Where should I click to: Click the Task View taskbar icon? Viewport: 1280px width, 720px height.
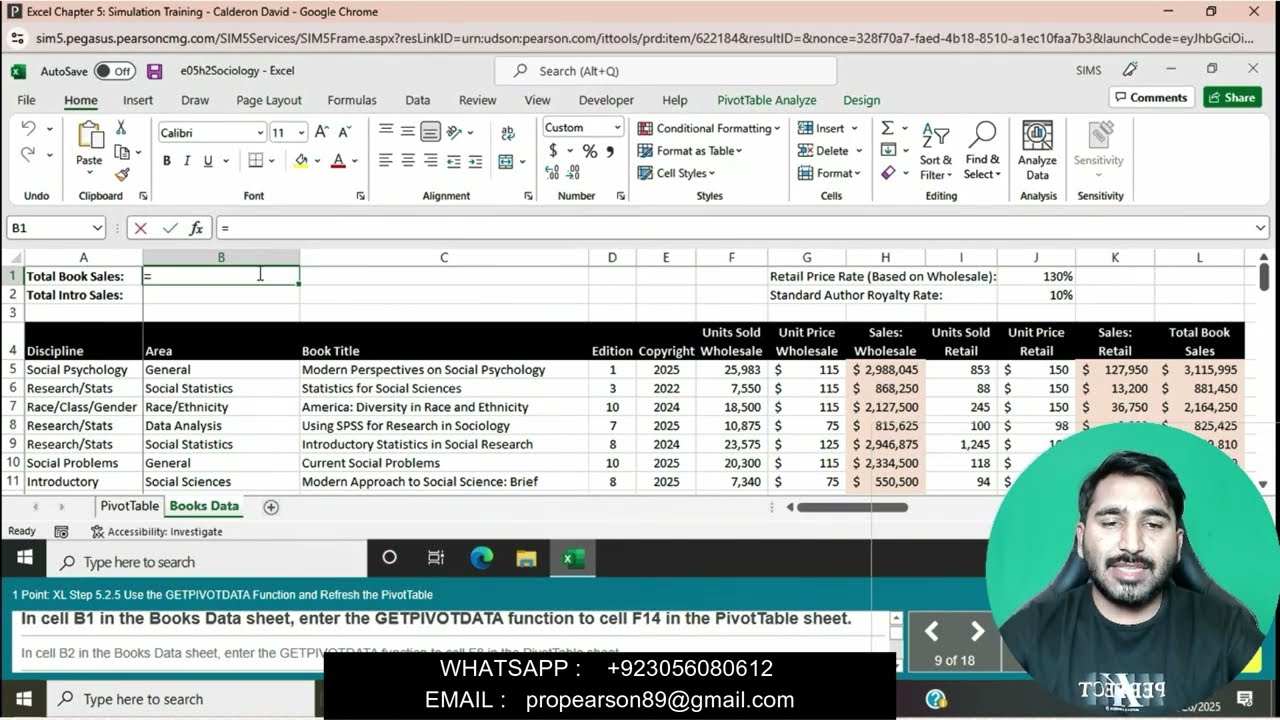435,558
